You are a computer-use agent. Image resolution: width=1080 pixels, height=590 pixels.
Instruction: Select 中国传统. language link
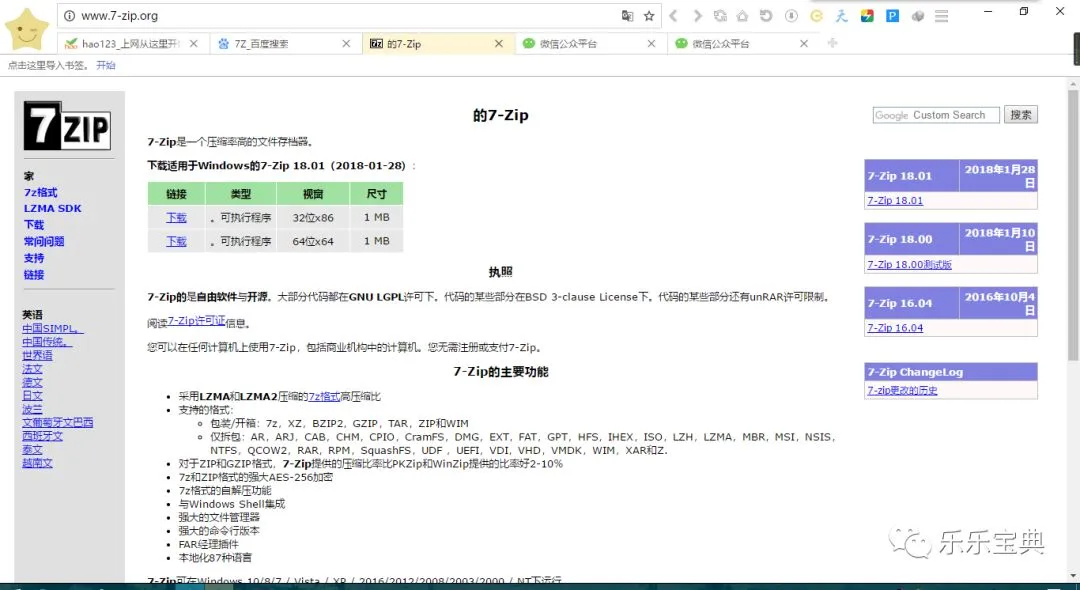click(47, 342)
